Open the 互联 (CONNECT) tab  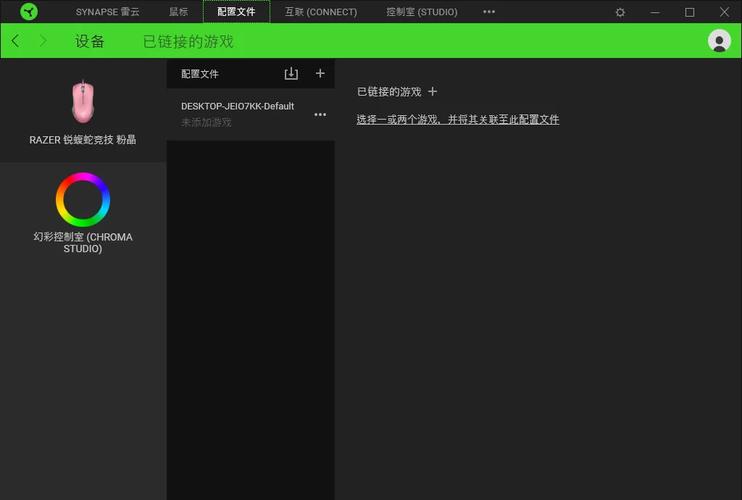[320, 12]
